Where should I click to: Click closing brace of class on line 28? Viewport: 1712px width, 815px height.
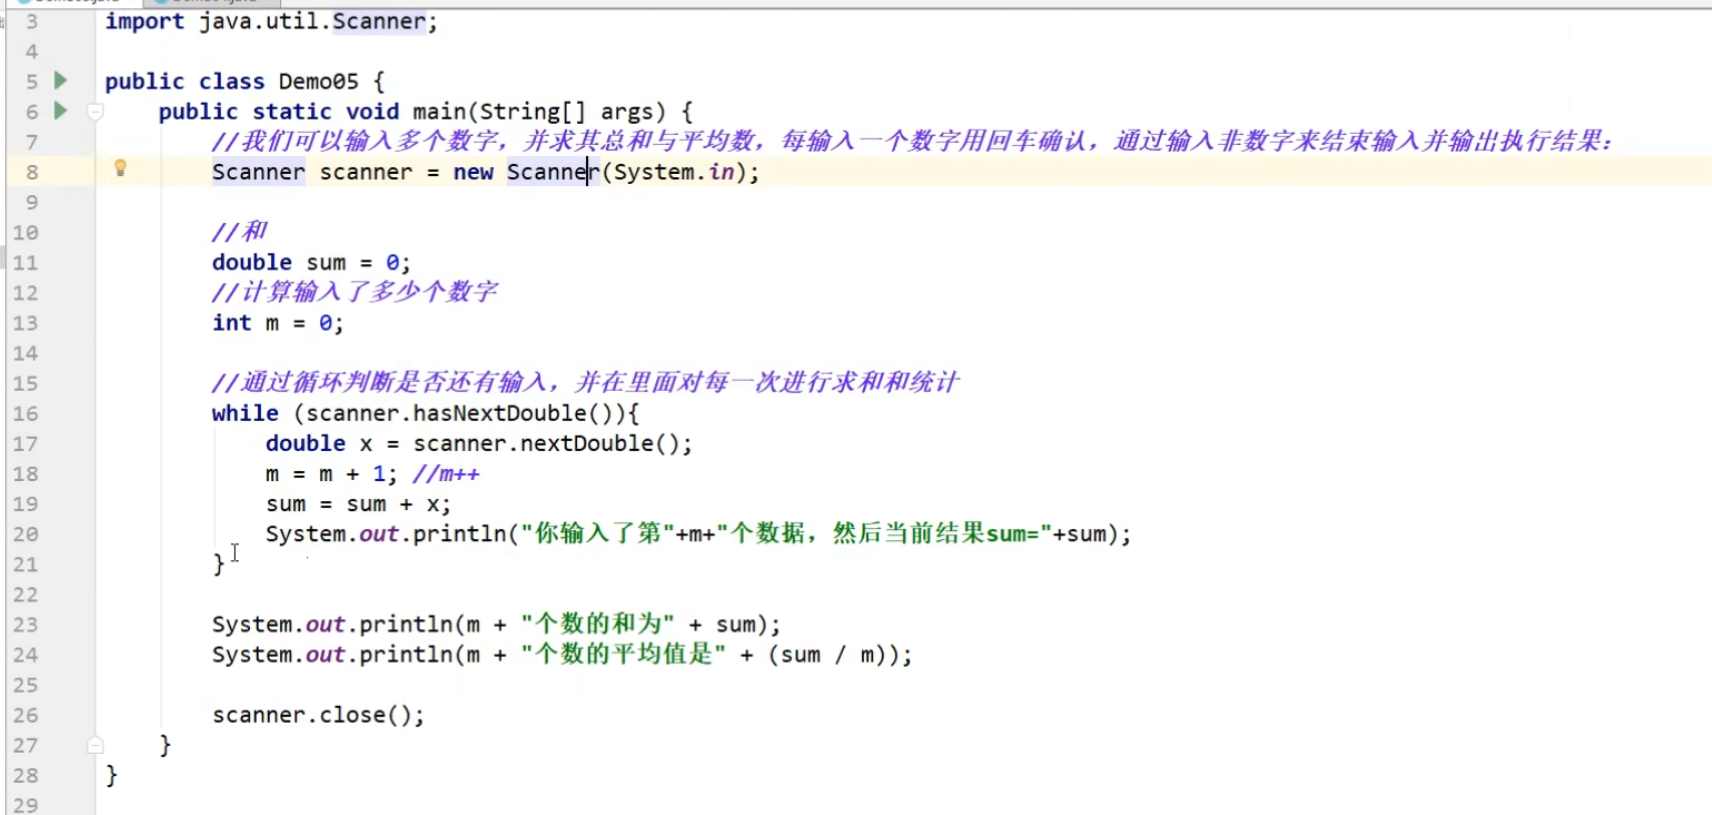[x=111, y=775]
